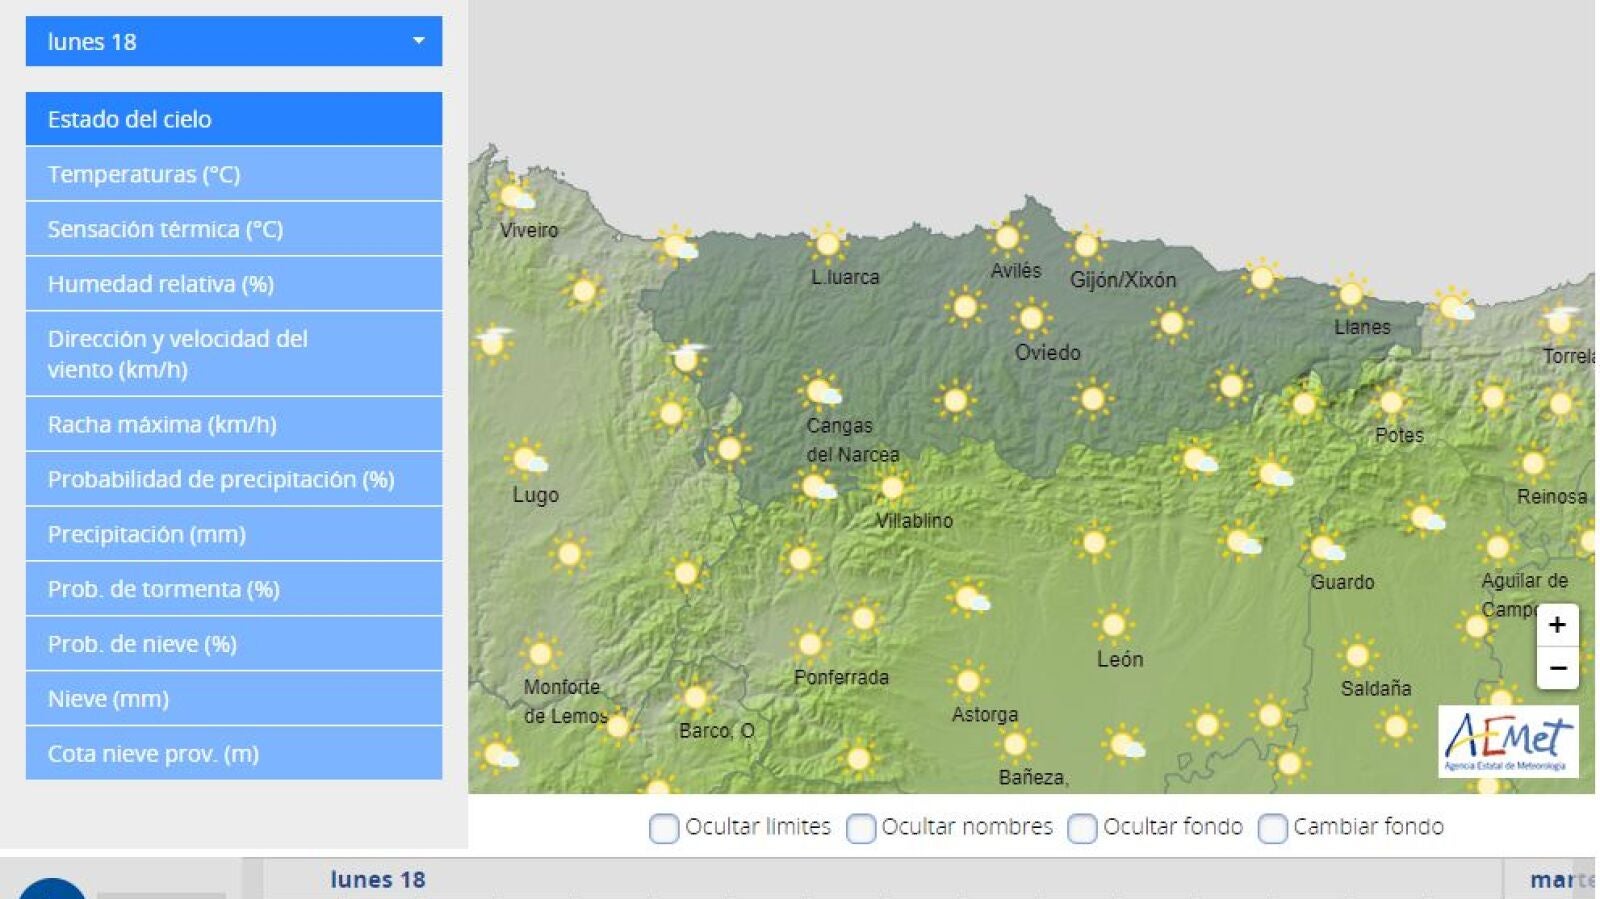
Task: Click the weather icon above Viveiro
Action: pos(514,196)
